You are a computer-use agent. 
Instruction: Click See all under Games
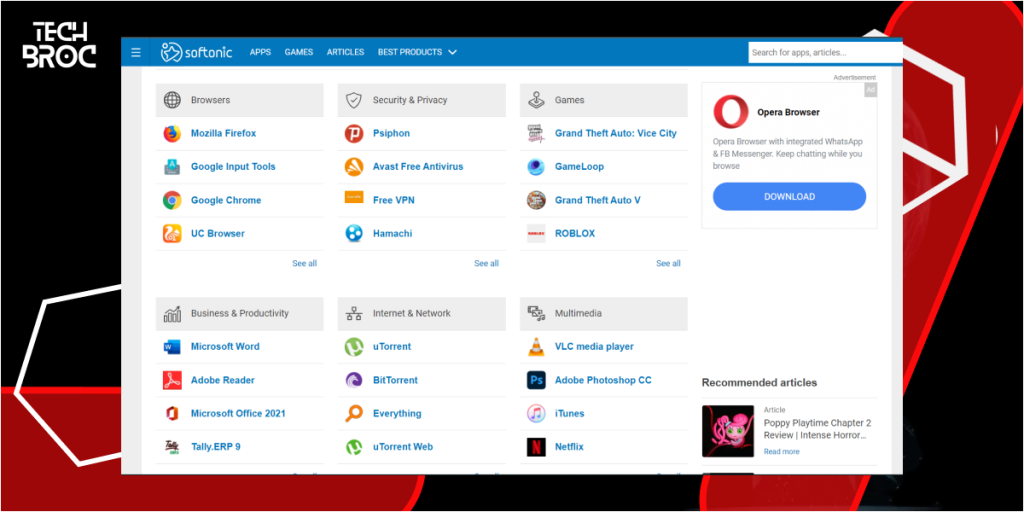click(x=668, y=263)
